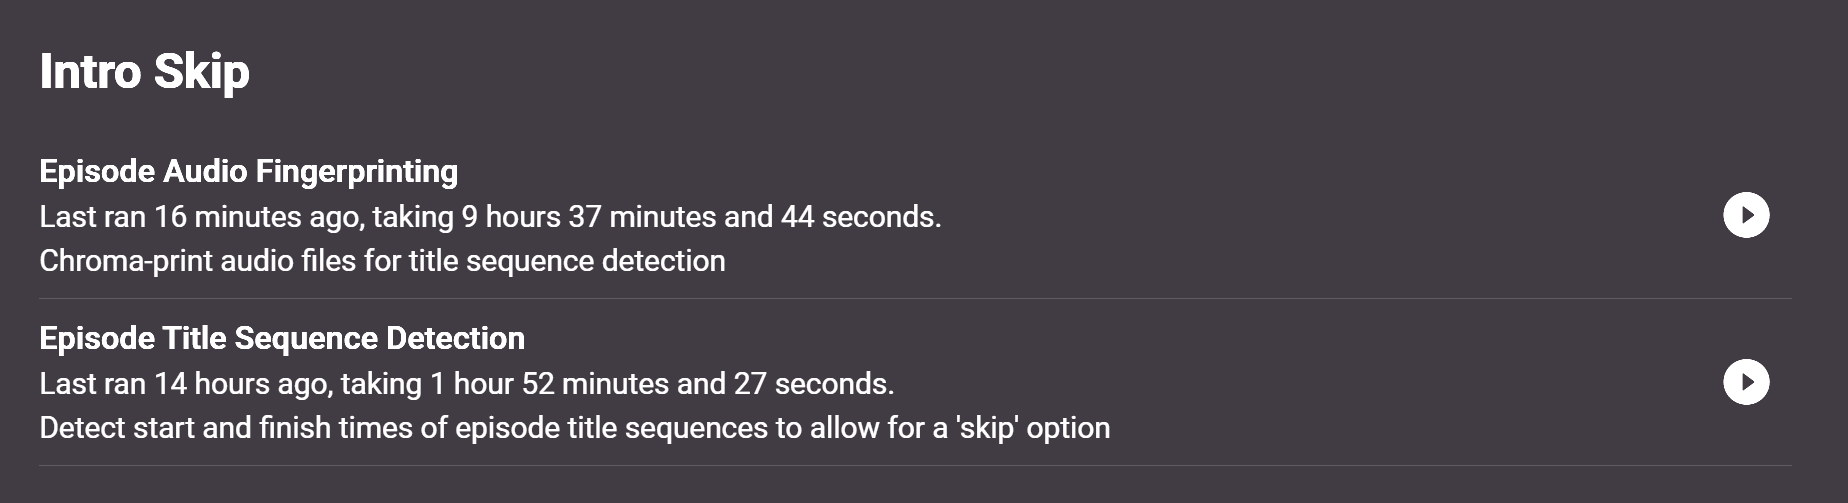Click the quoted 'skip' word in description
This screenshot has height=503, width=1848.
[x=987, y=428]
